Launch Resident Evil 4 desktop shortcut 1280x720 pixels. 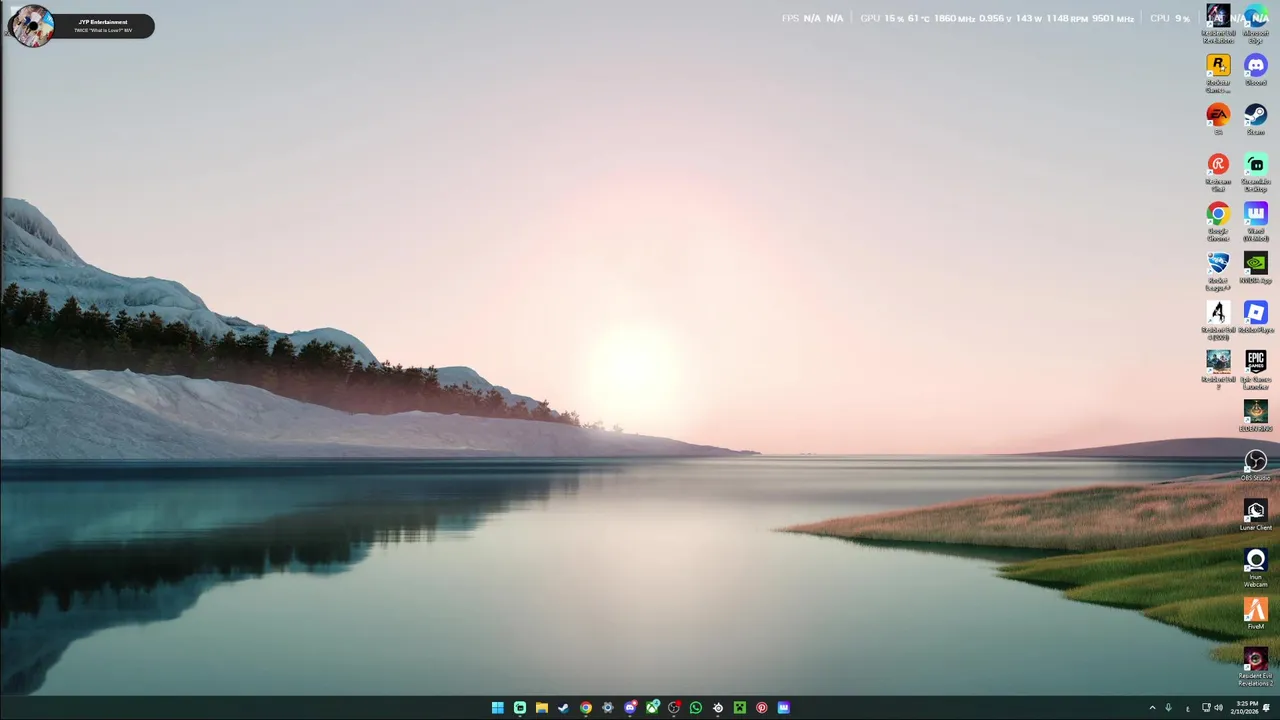pyautogui.click(x=1218, y=321)
